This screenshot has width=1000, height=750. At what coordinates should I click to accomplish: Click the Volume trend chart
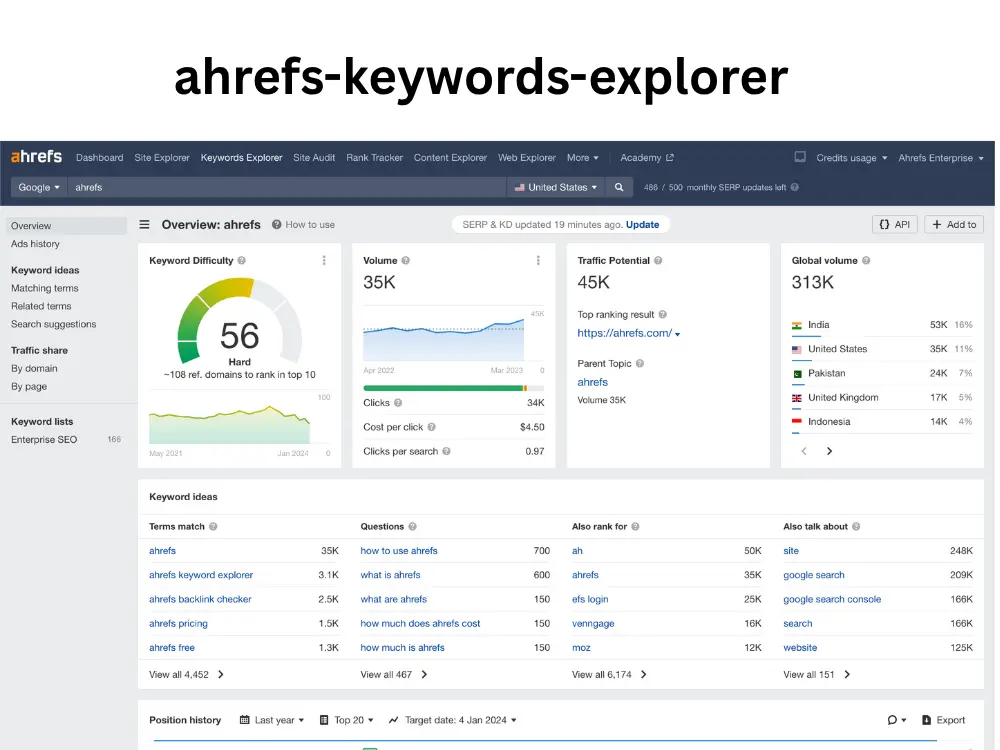[444, 339]
